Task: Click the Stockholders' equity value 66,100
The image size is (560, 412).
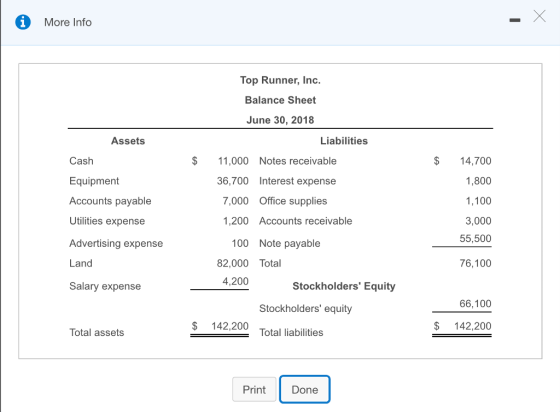Action: click(475, 304)
